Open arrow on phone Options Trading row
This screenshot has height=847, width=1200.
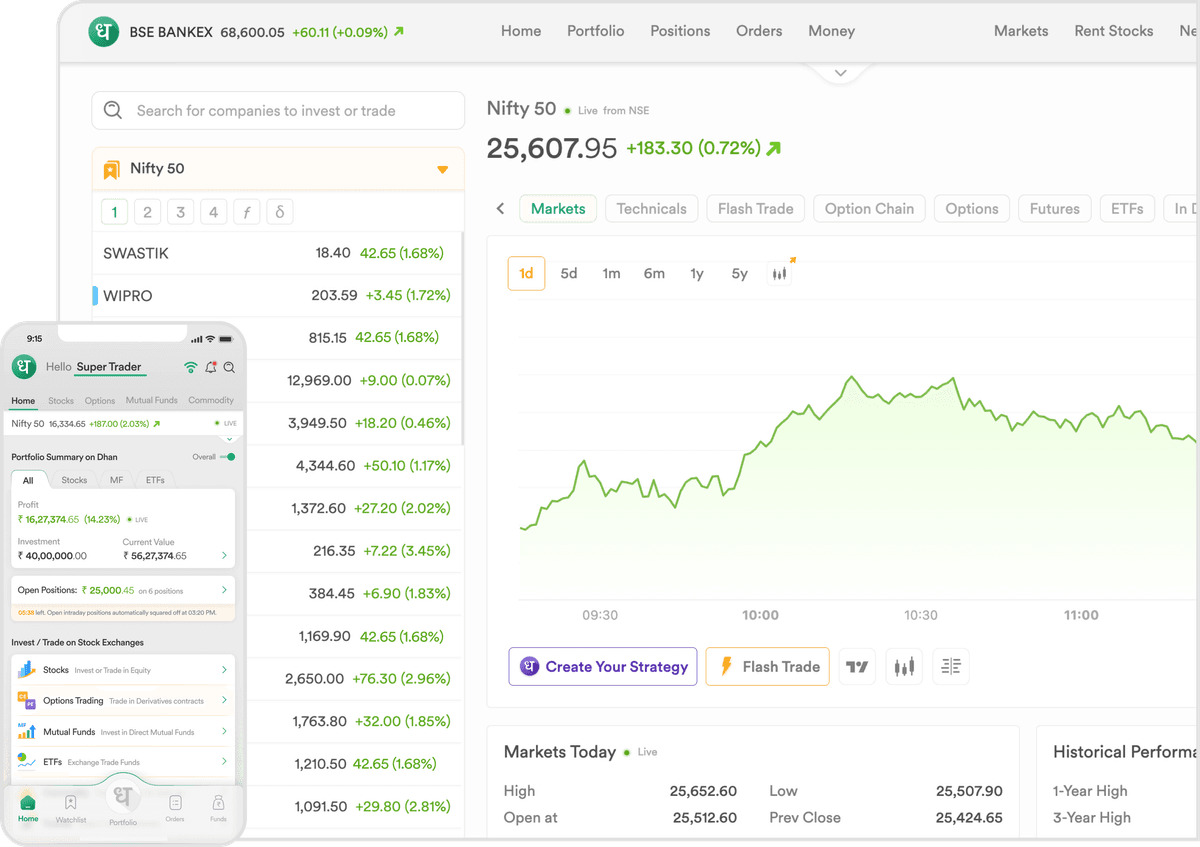(224, 701)
